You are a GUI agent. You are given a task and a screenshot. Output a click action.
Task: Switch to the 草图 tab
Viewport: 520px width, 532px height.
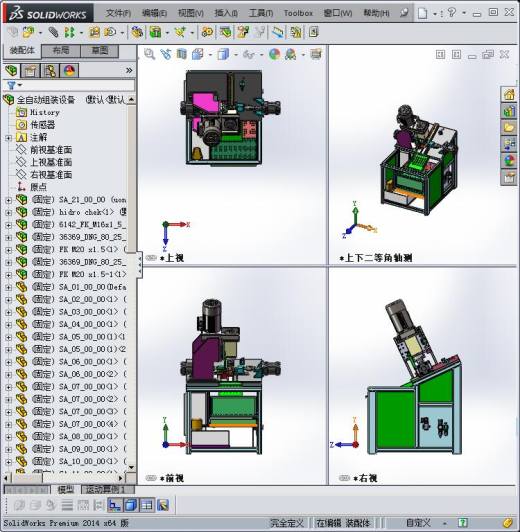[100, 51]
